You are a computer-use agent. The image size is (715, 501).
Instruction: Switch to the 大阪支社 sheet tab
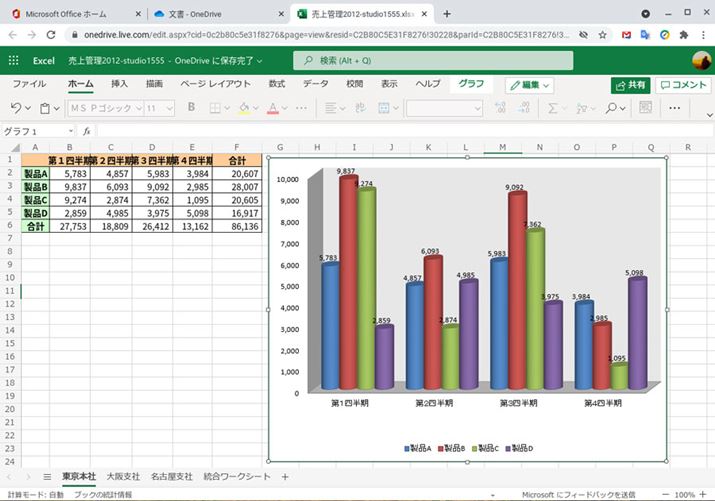(x=122, y=476)
